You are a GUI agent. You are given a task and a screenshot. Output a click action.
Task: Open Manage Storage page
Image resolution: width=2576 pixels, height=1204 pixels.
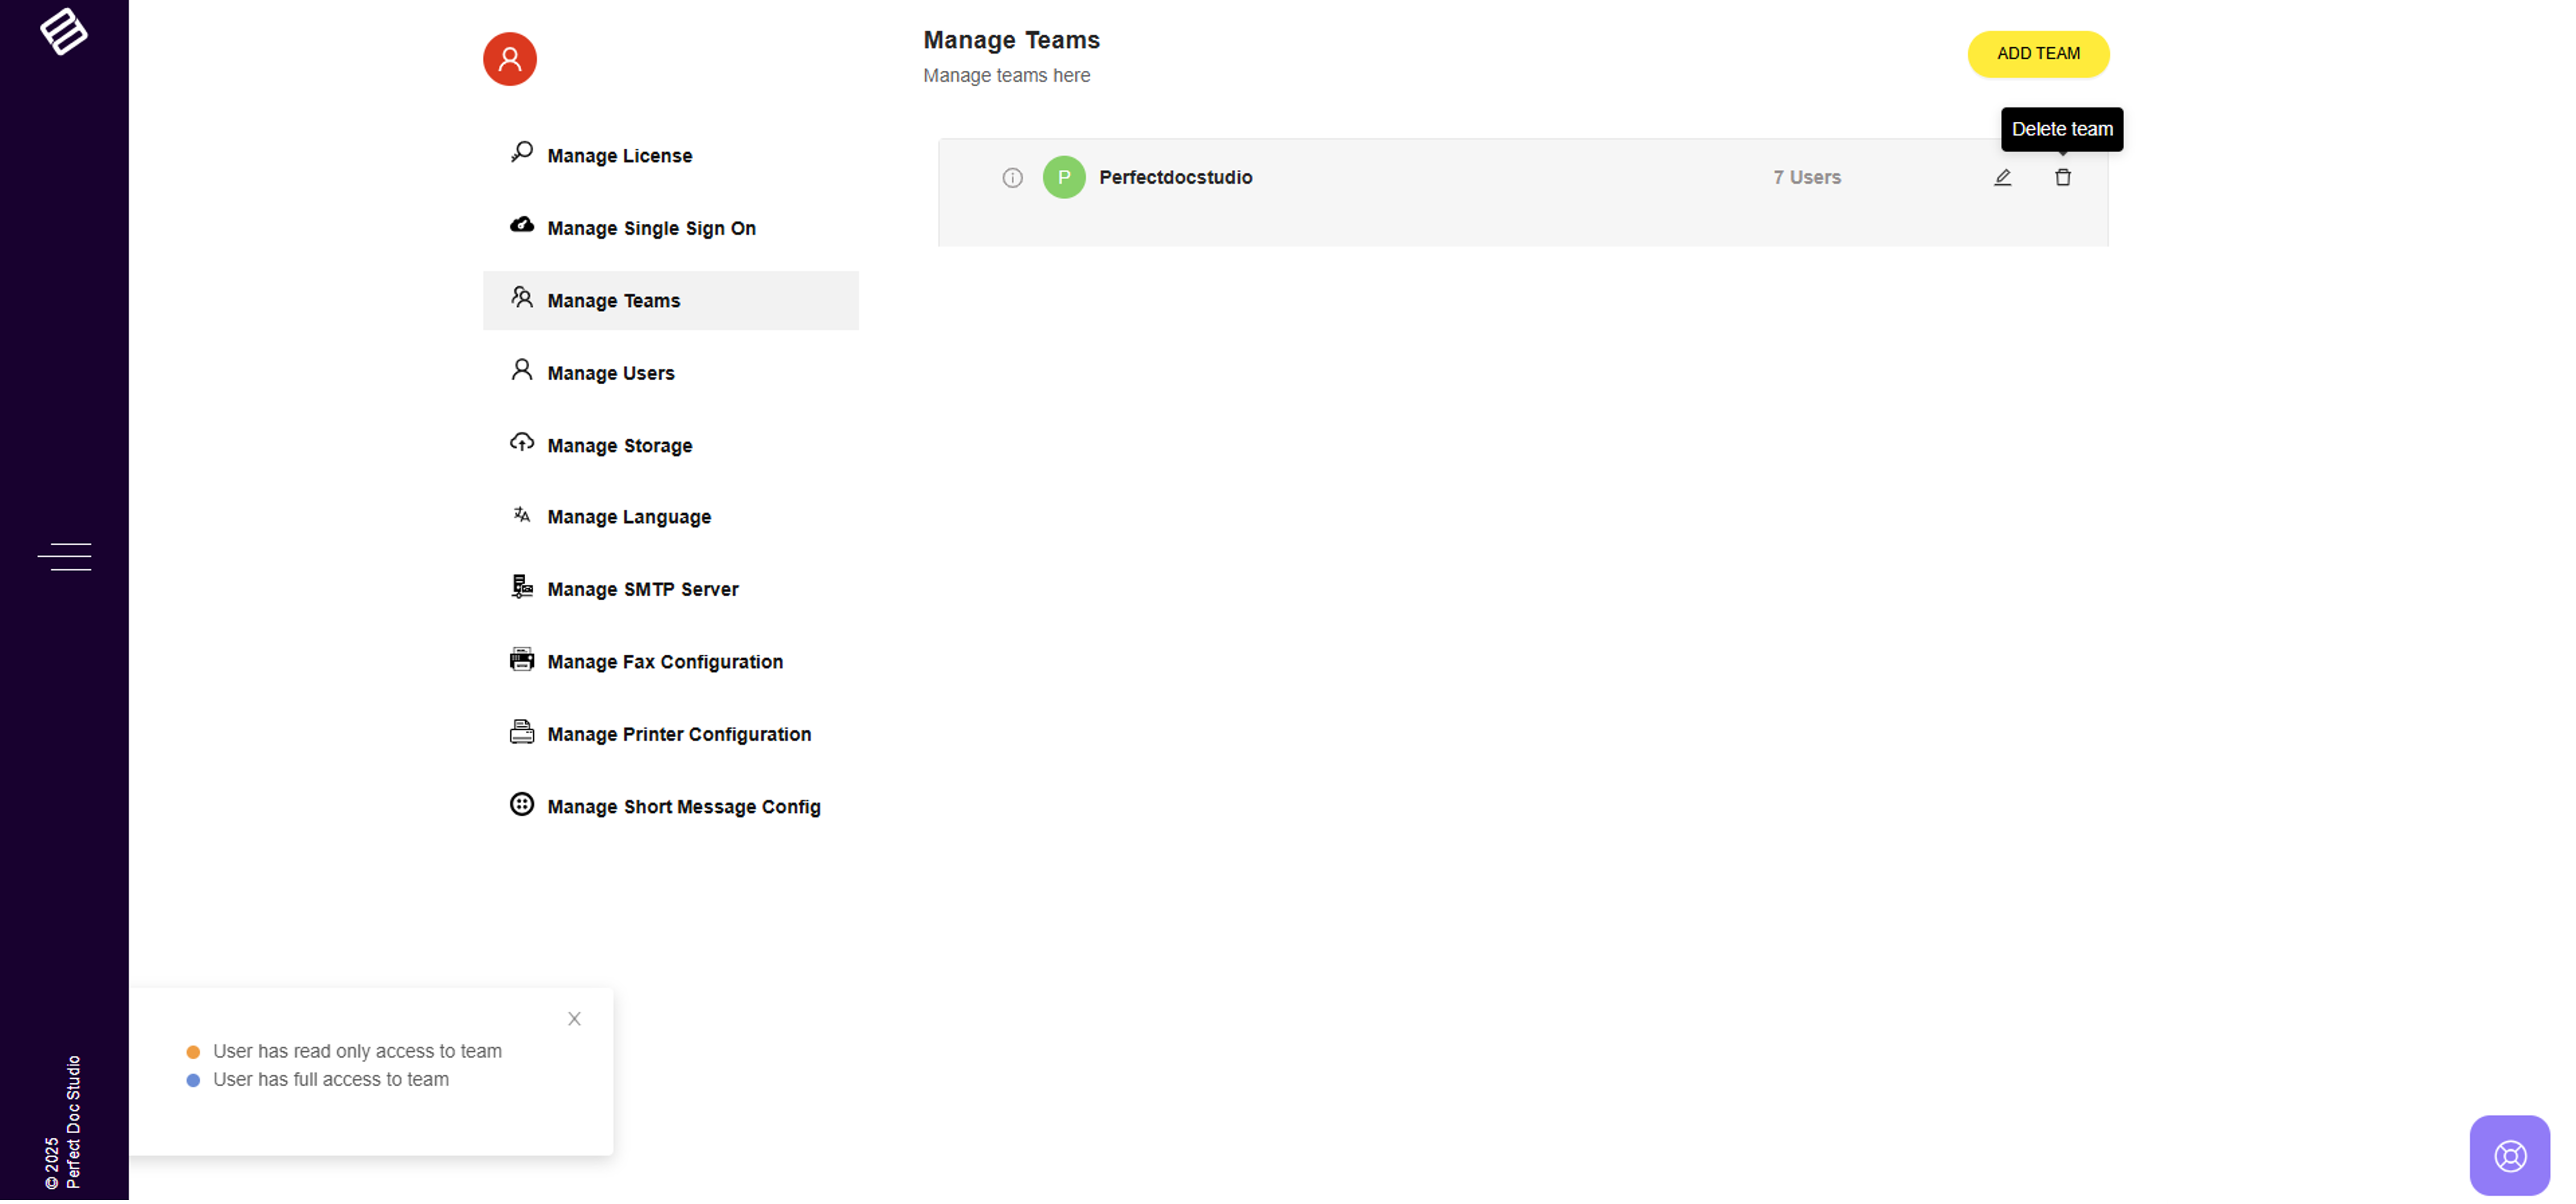(619, 446)
